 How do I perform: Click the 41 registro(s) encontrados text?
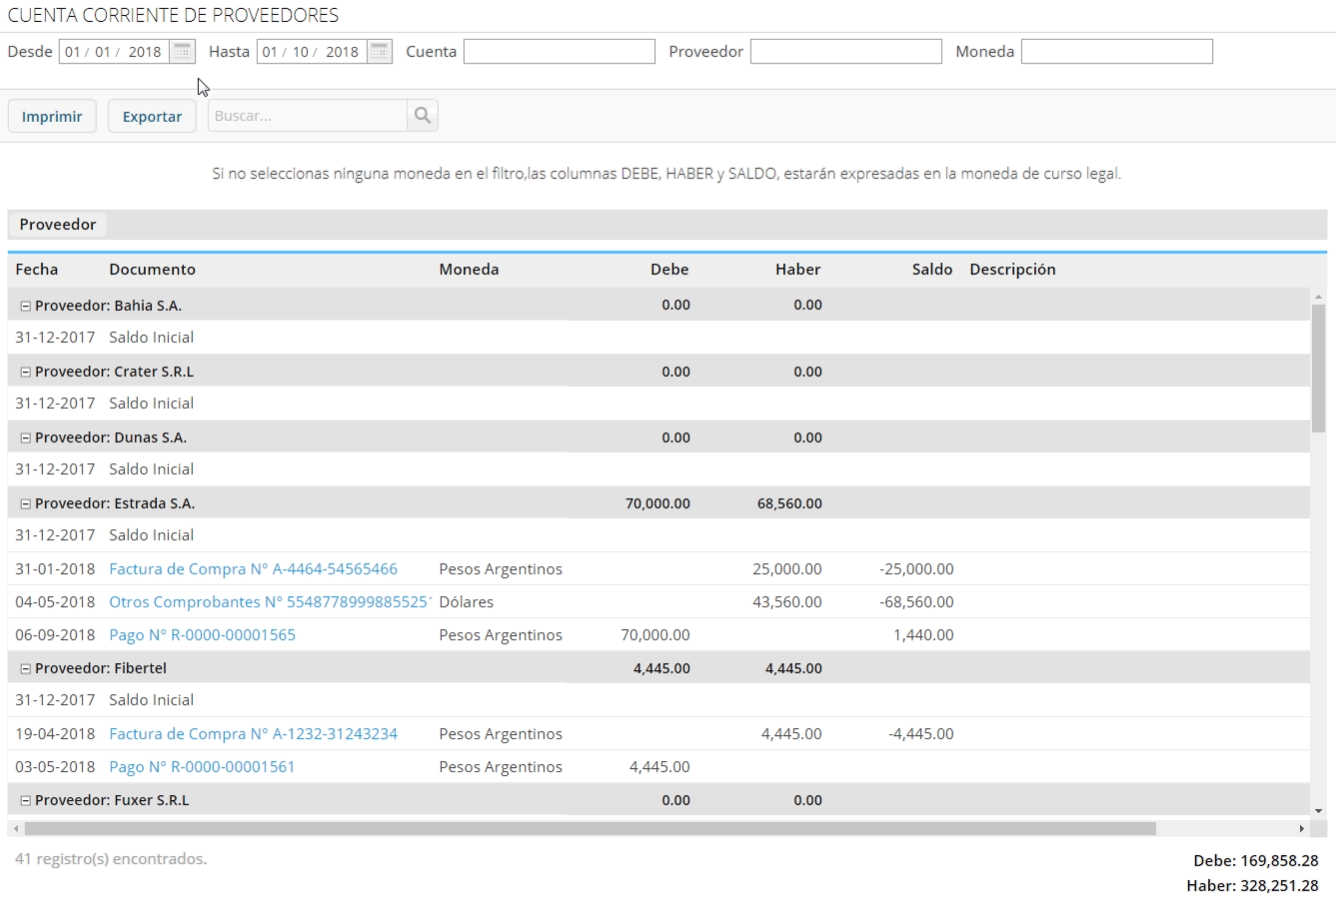[x=111, y=859]
